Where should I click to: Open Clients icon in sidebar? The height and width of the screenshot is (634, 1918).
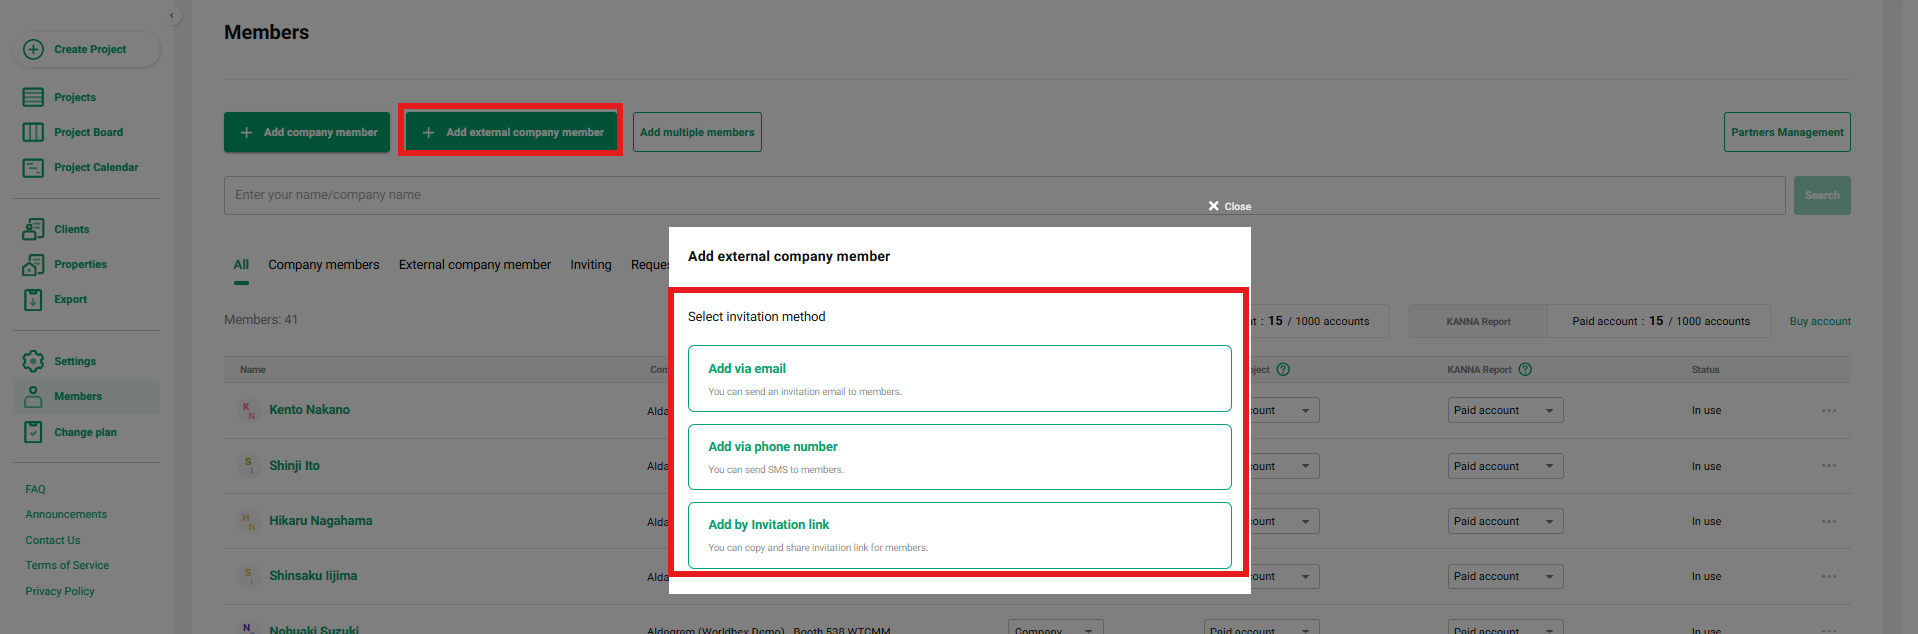33,229
